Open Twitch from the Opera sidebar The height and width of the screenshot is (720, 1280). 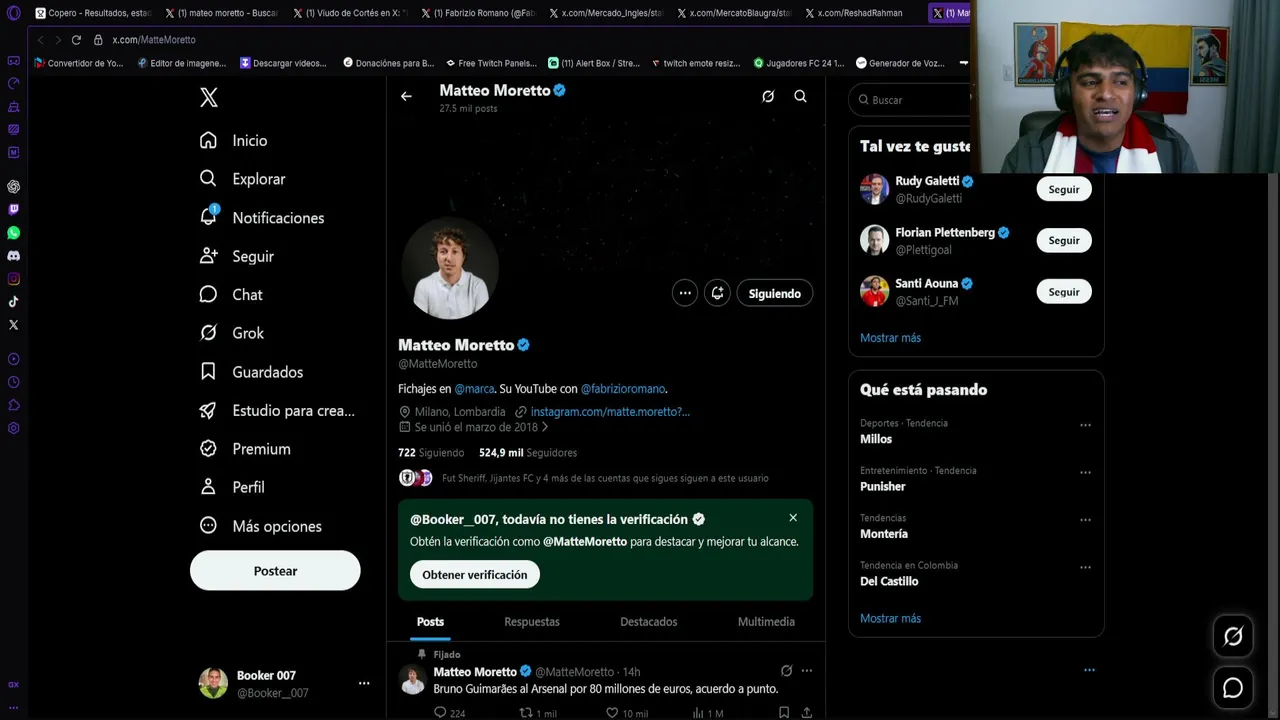pos(13,210)
